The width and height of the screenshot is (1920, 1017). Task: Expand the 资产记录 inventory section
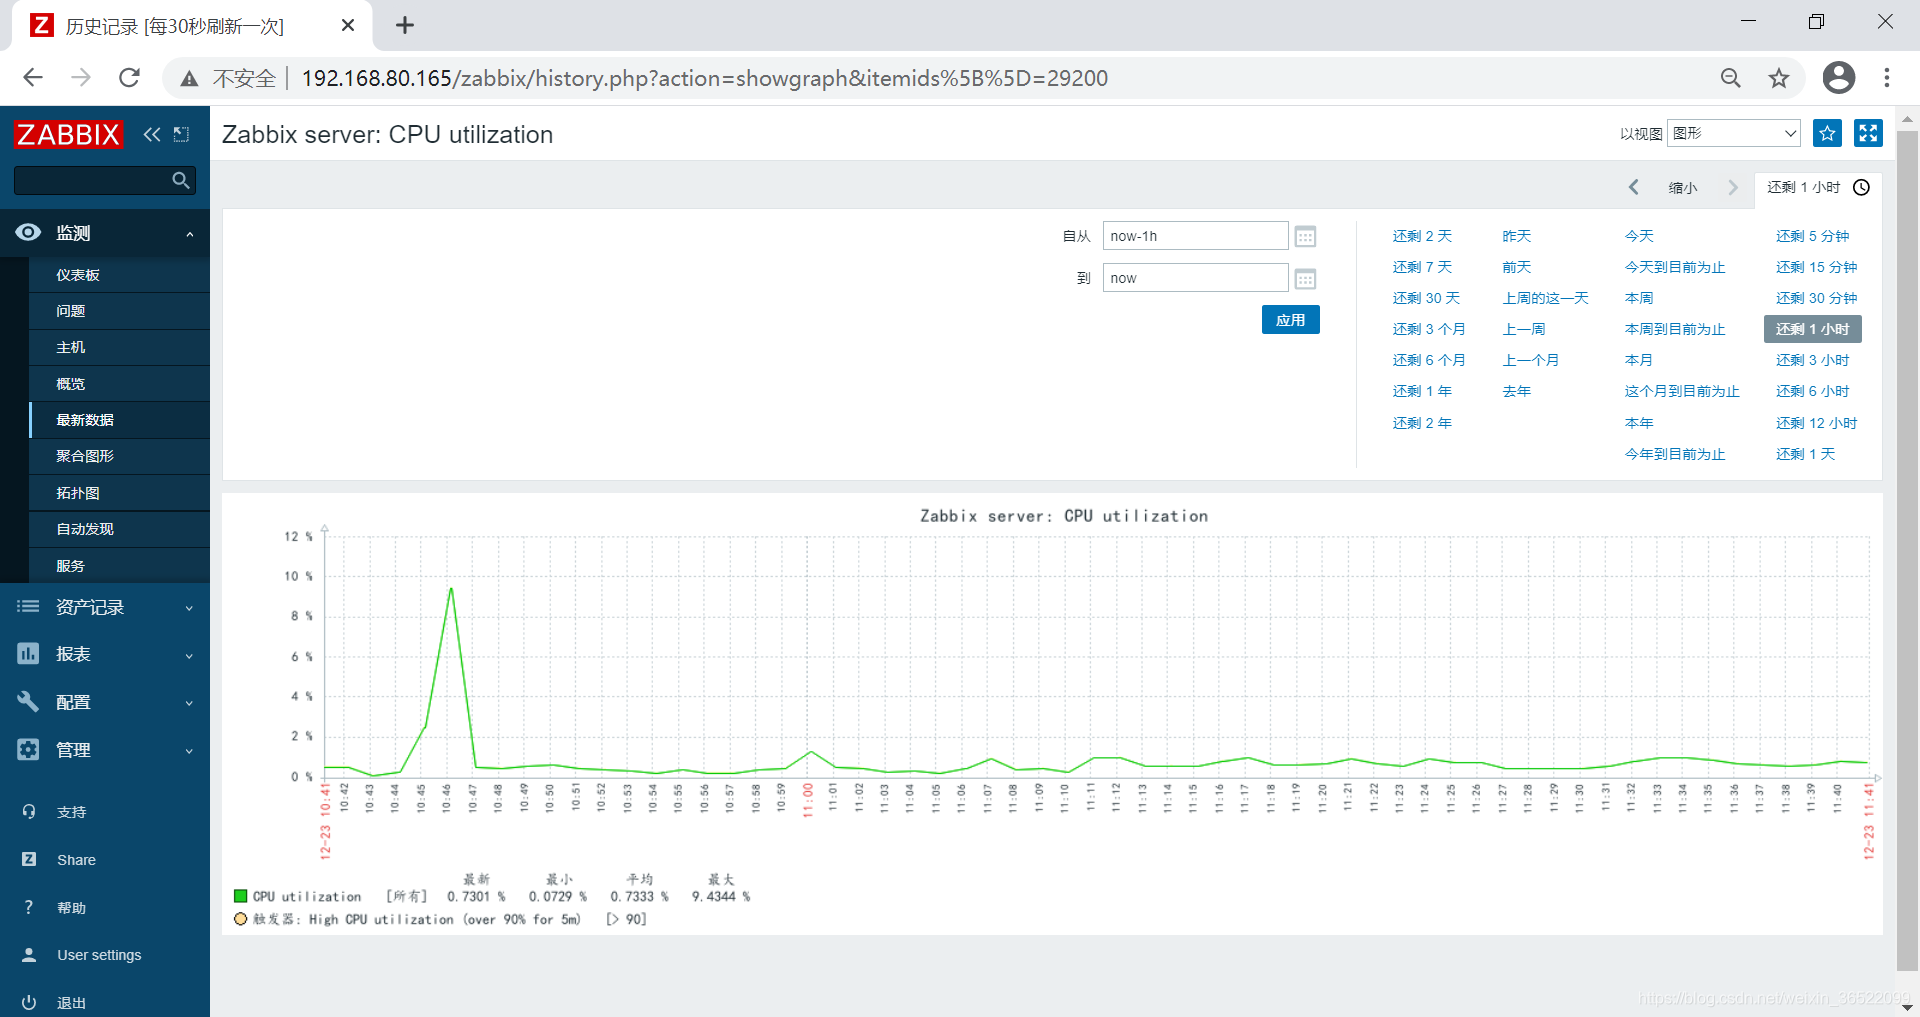click(x=105, y=607)
